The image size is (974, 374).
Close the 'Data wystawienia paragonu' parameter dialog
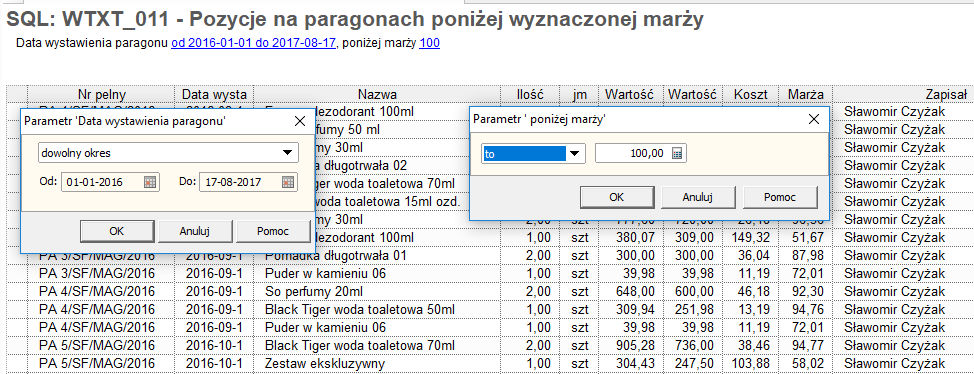[299, 121]
